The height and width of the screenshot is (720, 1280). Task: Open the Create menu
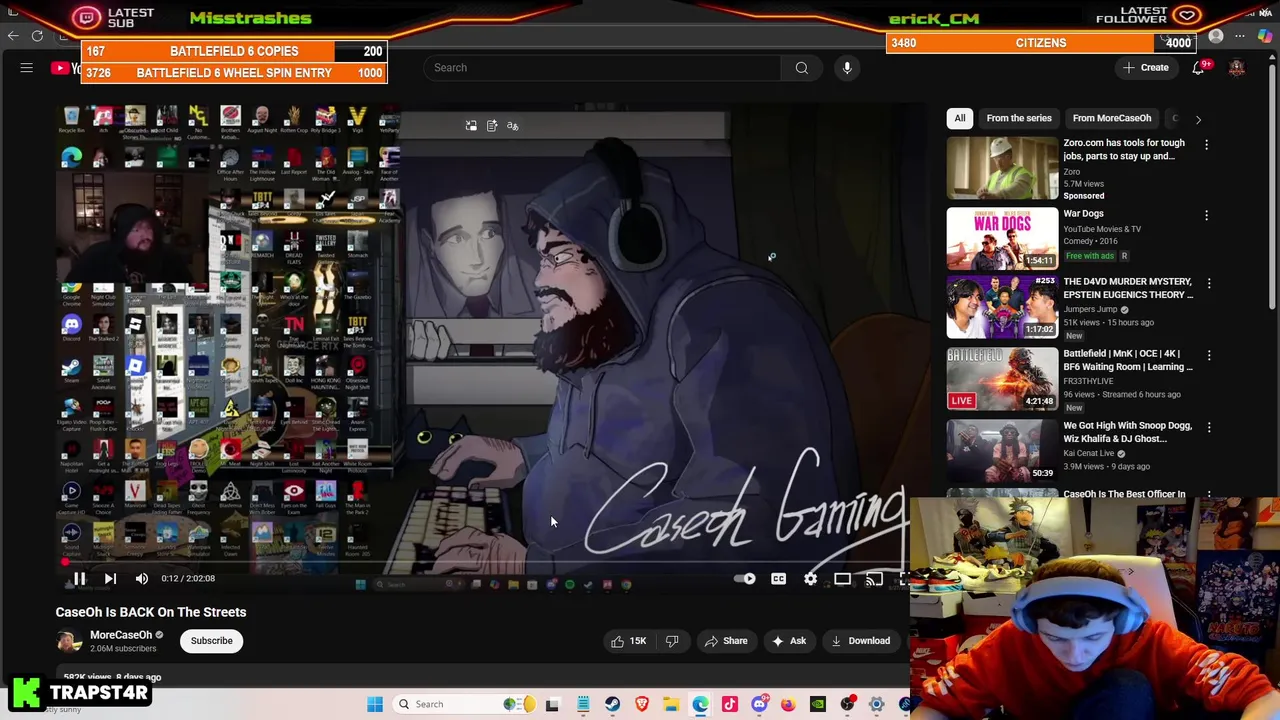pyautogui.click(x=1146, y=68)
